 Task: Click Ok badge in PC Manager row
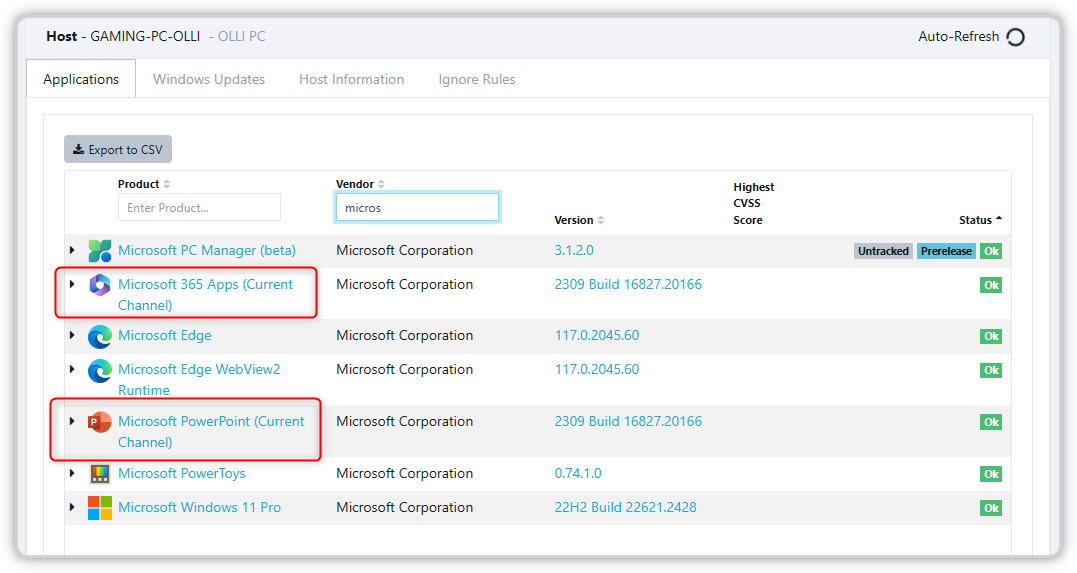tap(990, 251)
